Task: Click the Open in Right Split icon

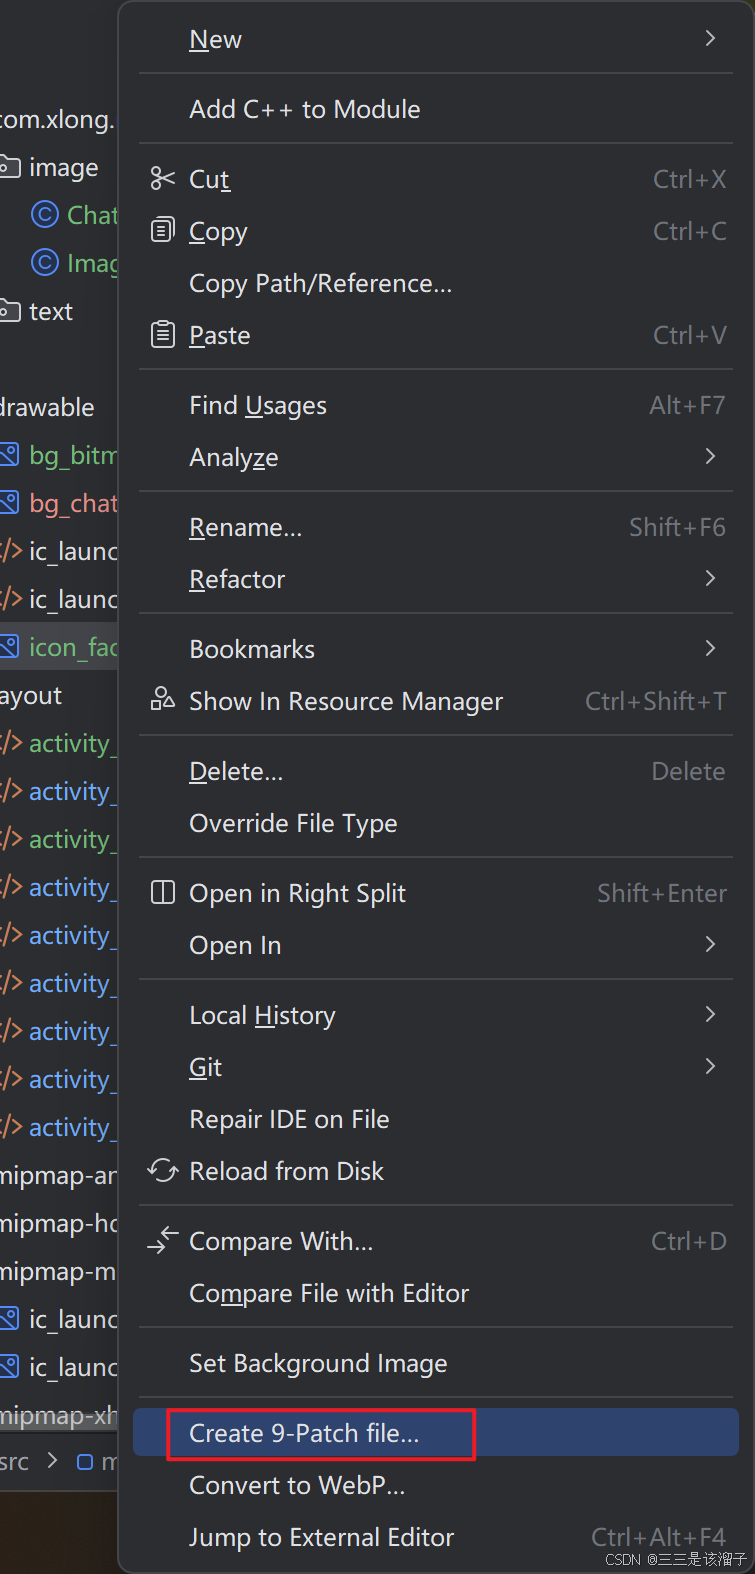Action: coord(162,893)
